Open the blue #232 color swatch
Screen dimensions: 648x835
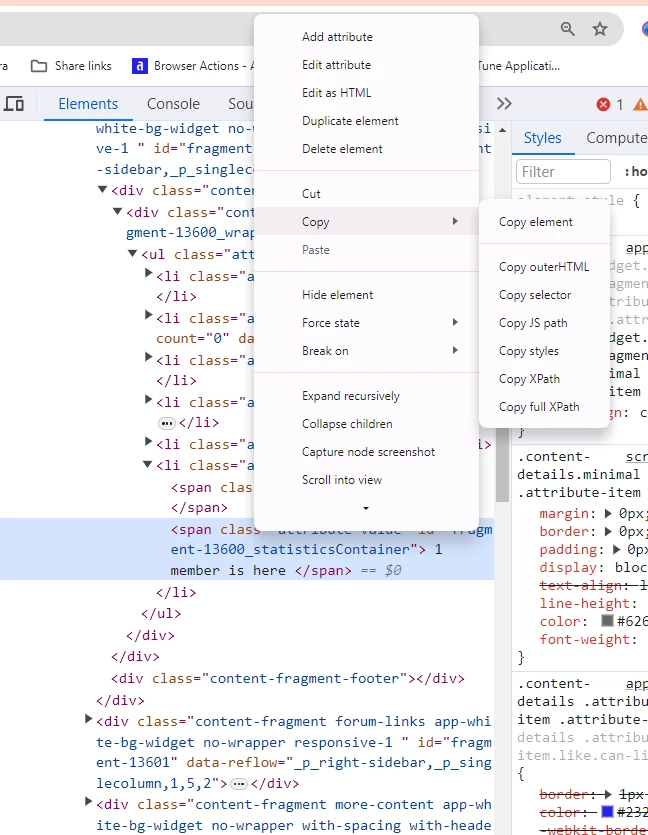[607, 812]
